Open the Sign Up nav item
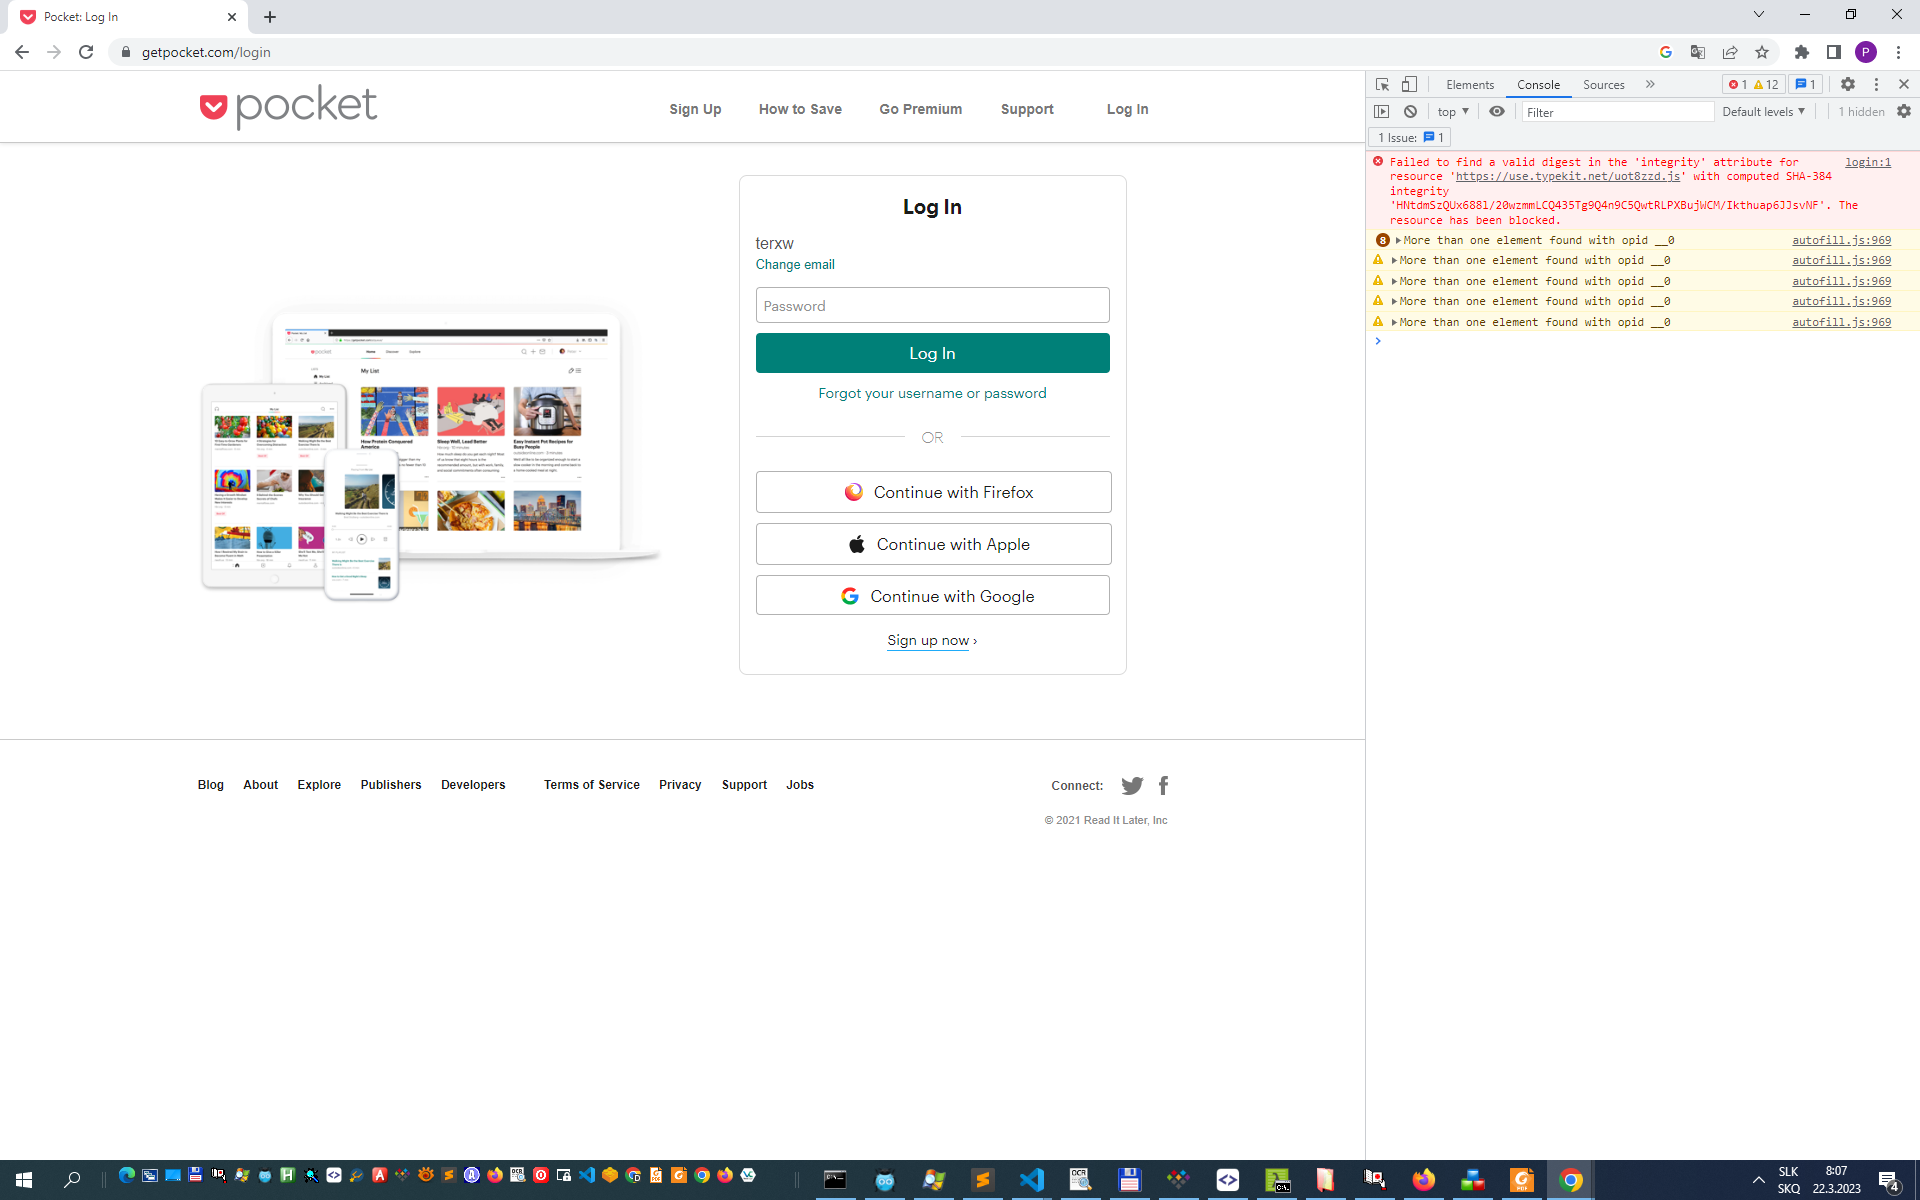Screen dimensions: 1920x1200 tap(695, 109)
